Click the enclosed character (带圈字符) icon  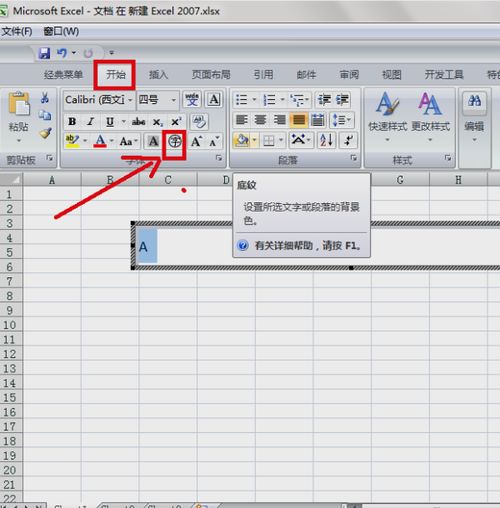pos(174,142)
